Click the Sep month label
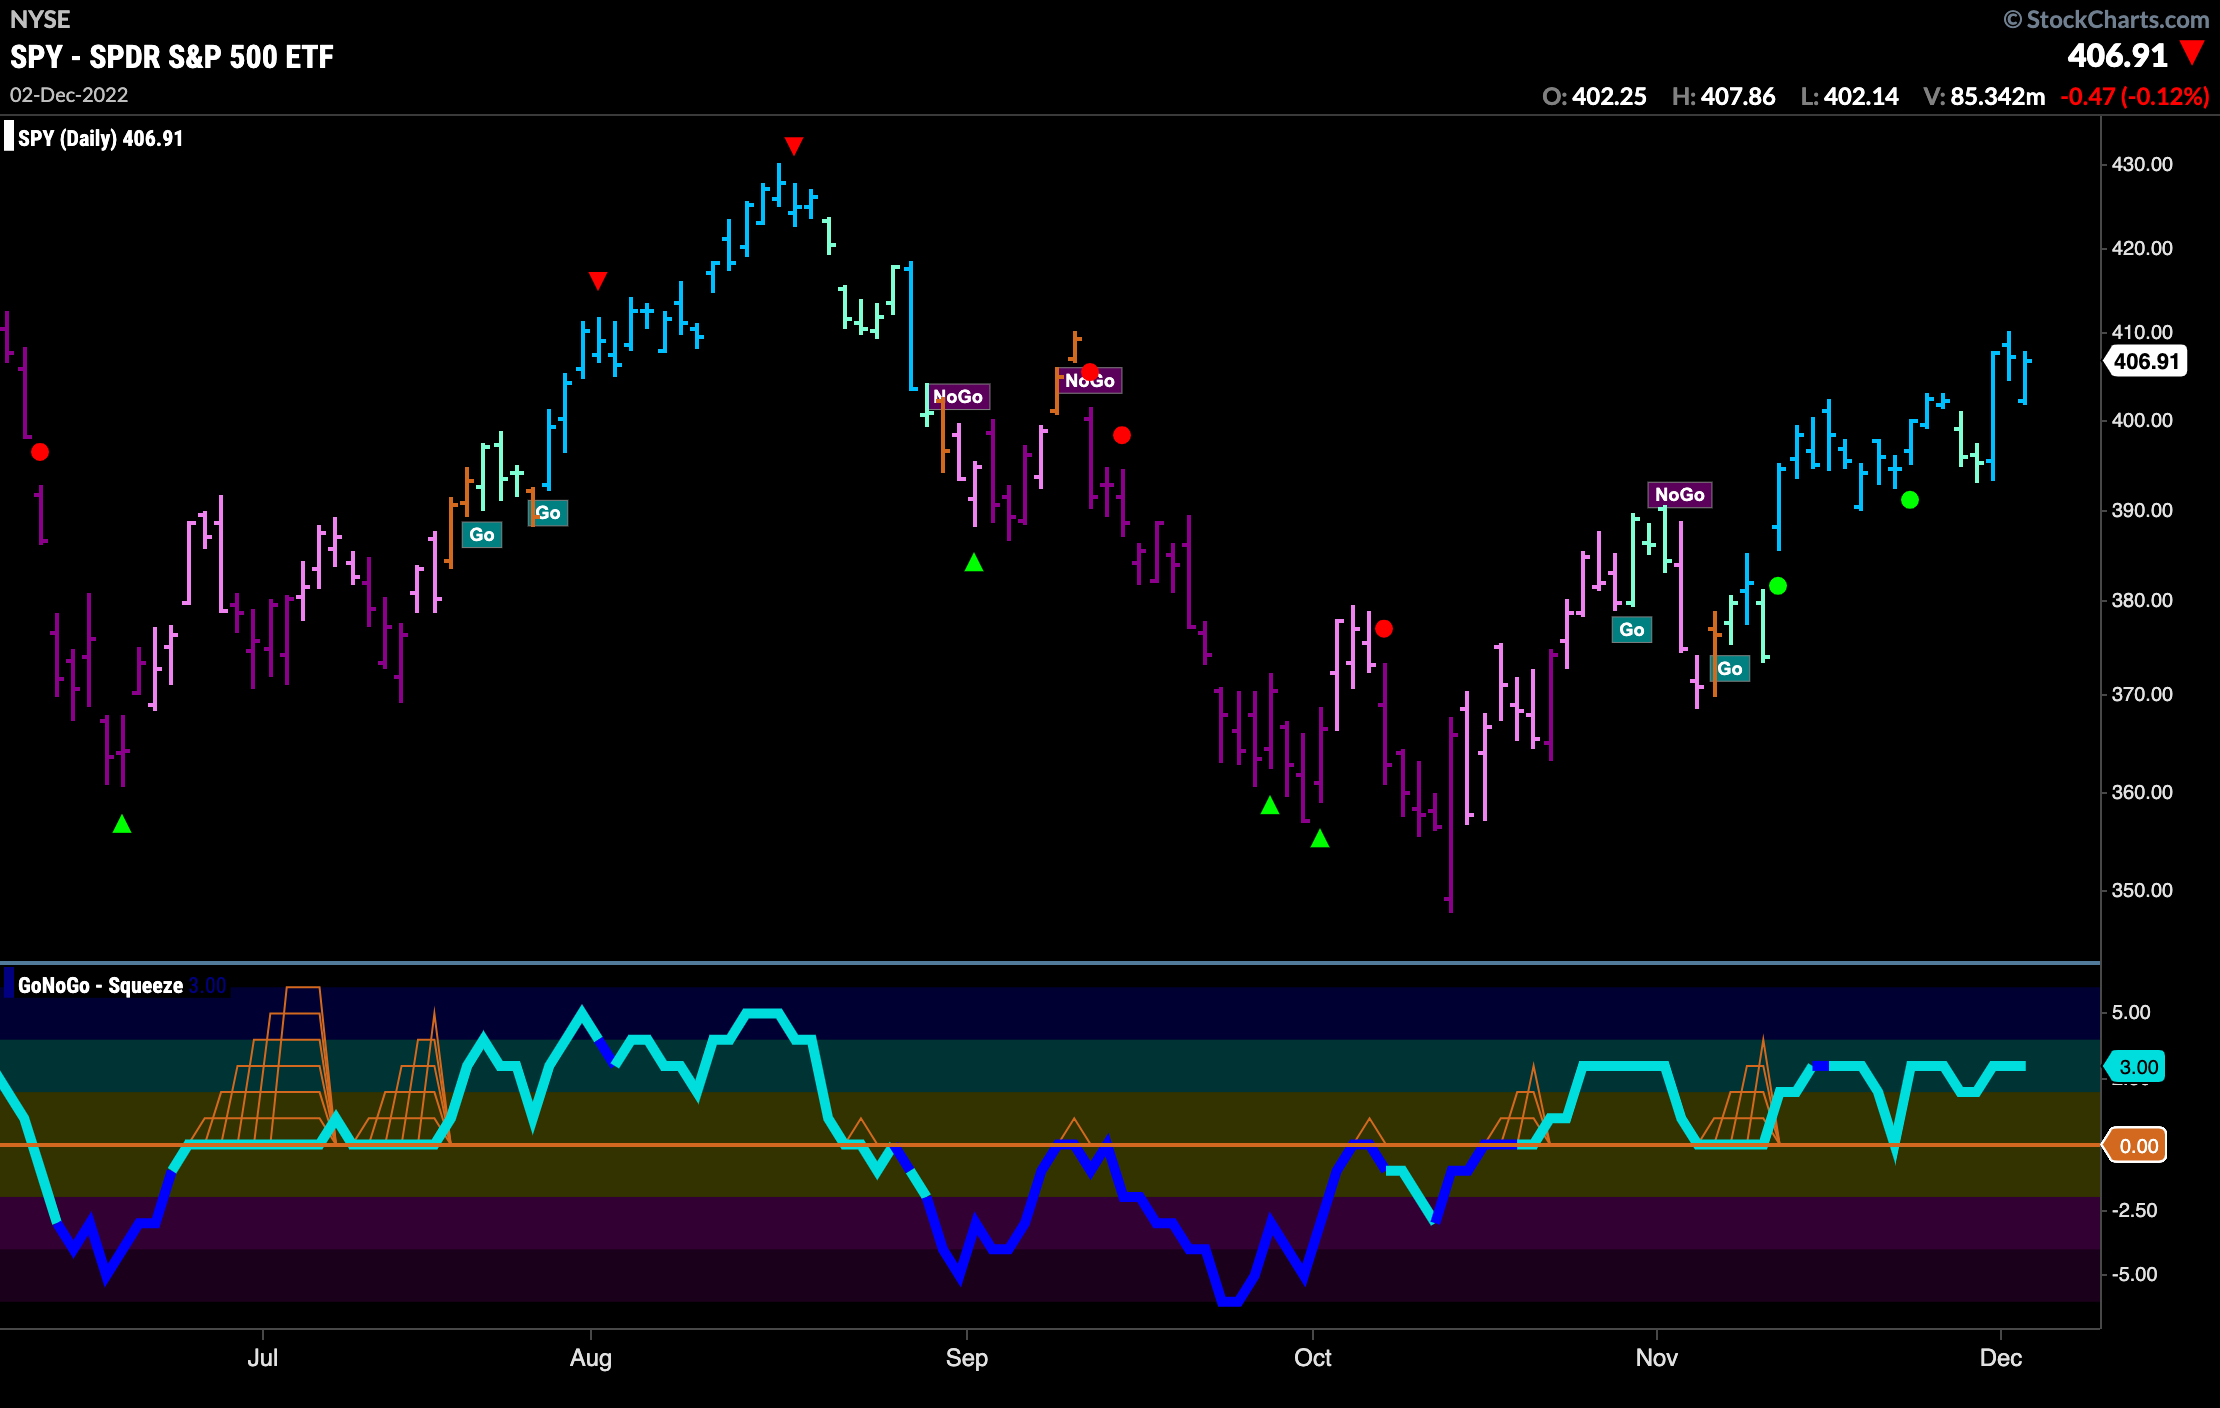 pos(967,1358)
